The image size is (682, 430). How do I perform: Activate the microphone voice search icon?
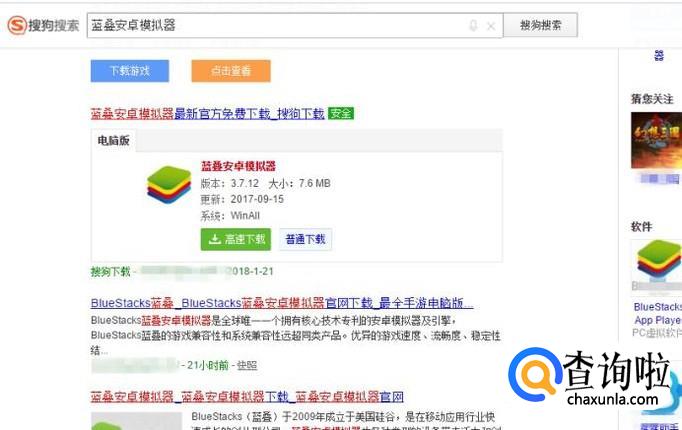[474, 26]
